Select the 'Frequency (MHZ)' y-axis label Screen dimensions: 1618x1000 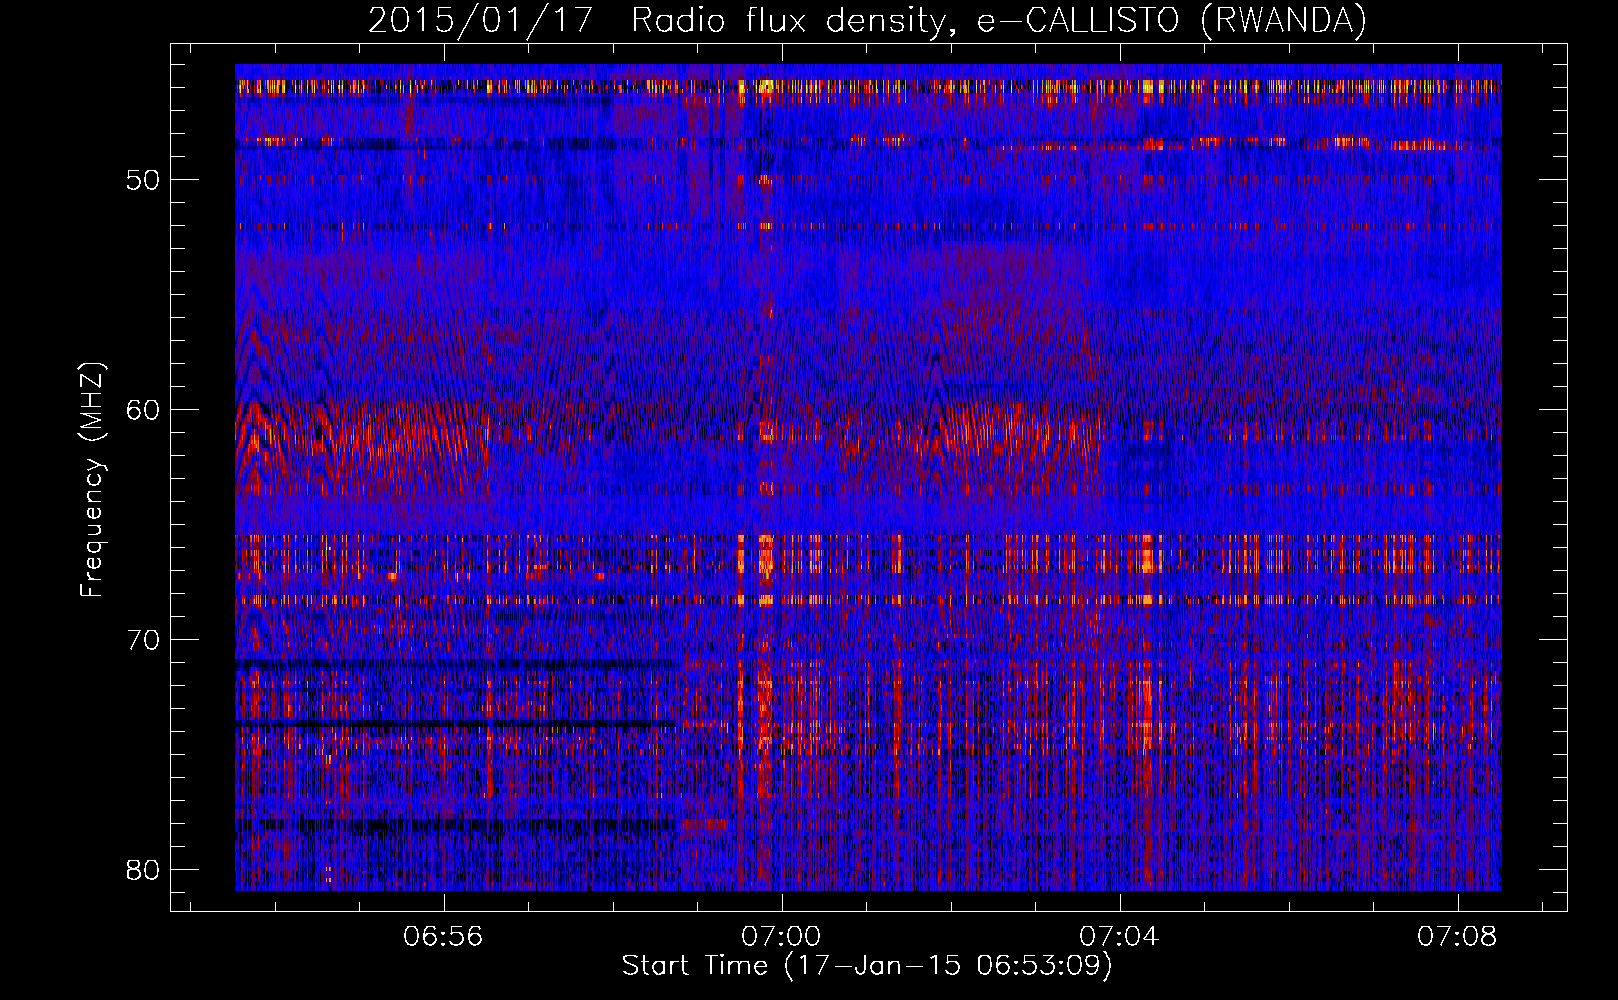(x=92, y=480)
